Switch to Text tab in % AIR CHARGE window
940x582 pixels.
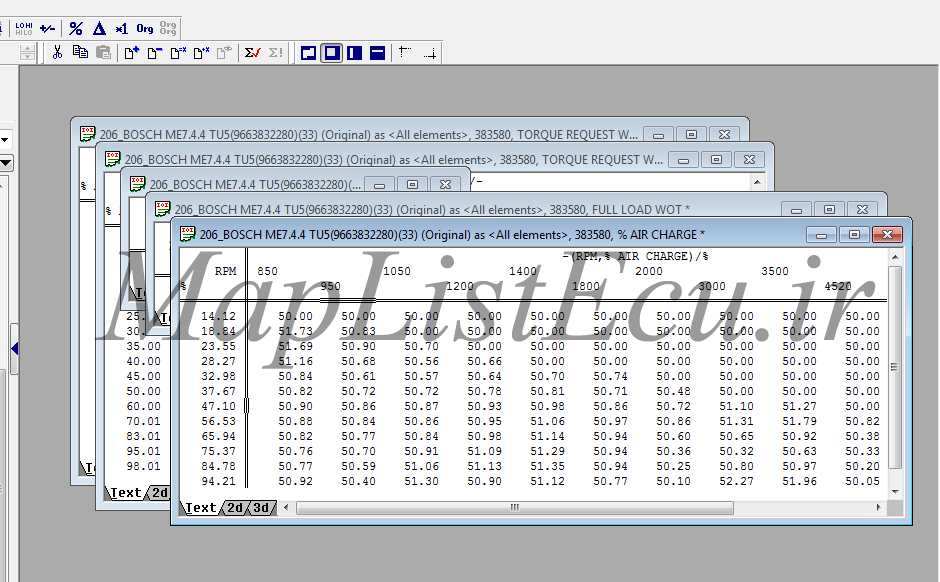[x=200, y=508]
